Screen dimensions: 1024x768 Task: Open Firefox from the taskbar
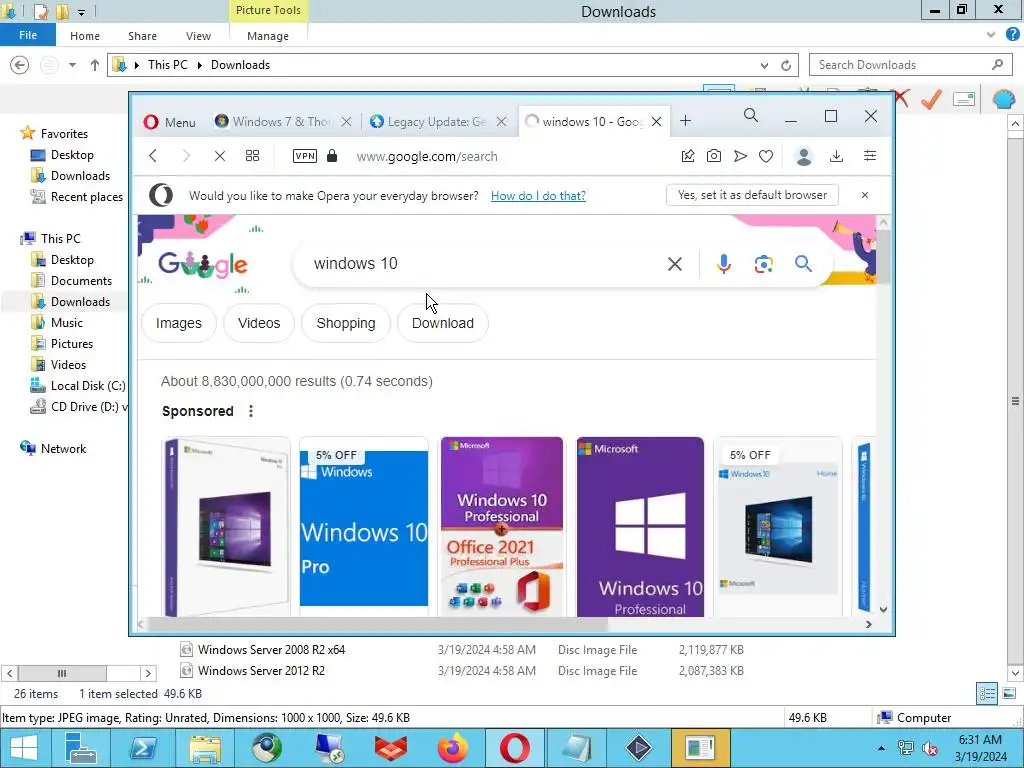click(x=453, y=748)
